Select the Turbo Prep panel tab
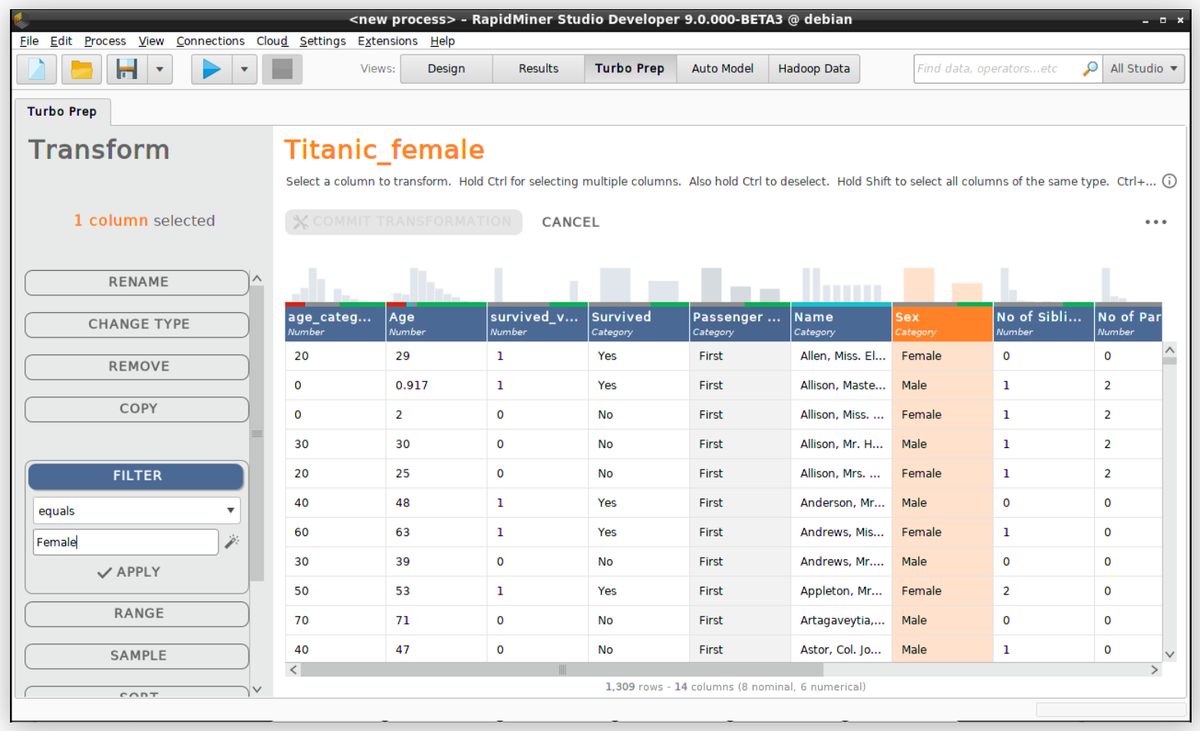Screen dimensions: 1200x731 [62, 111]
